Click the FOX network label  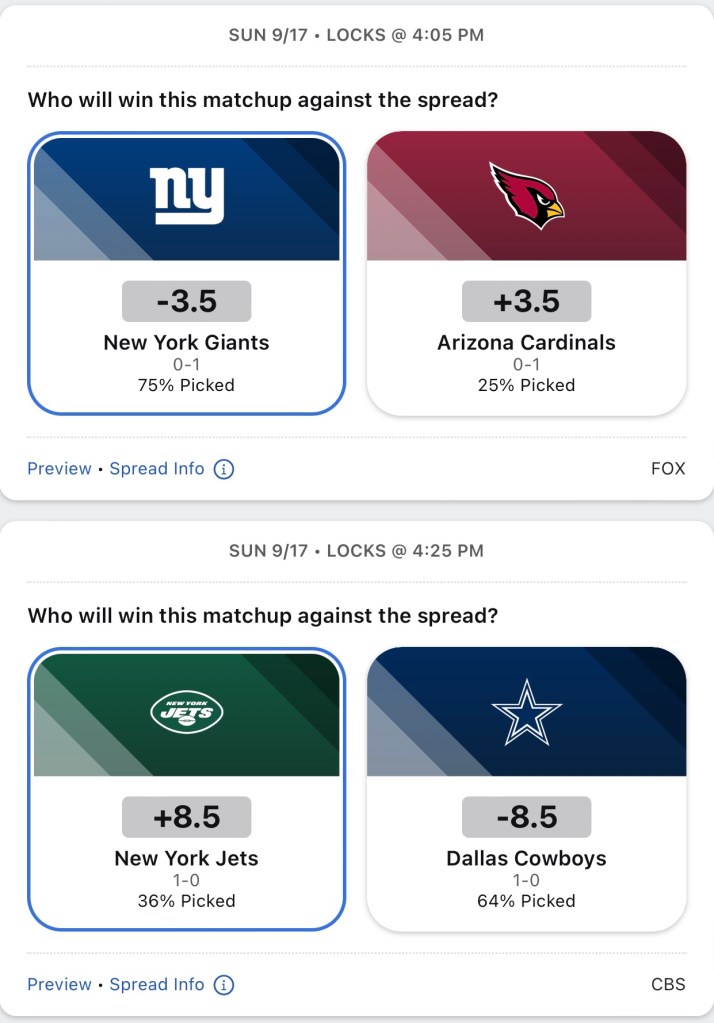click(668, 469)
